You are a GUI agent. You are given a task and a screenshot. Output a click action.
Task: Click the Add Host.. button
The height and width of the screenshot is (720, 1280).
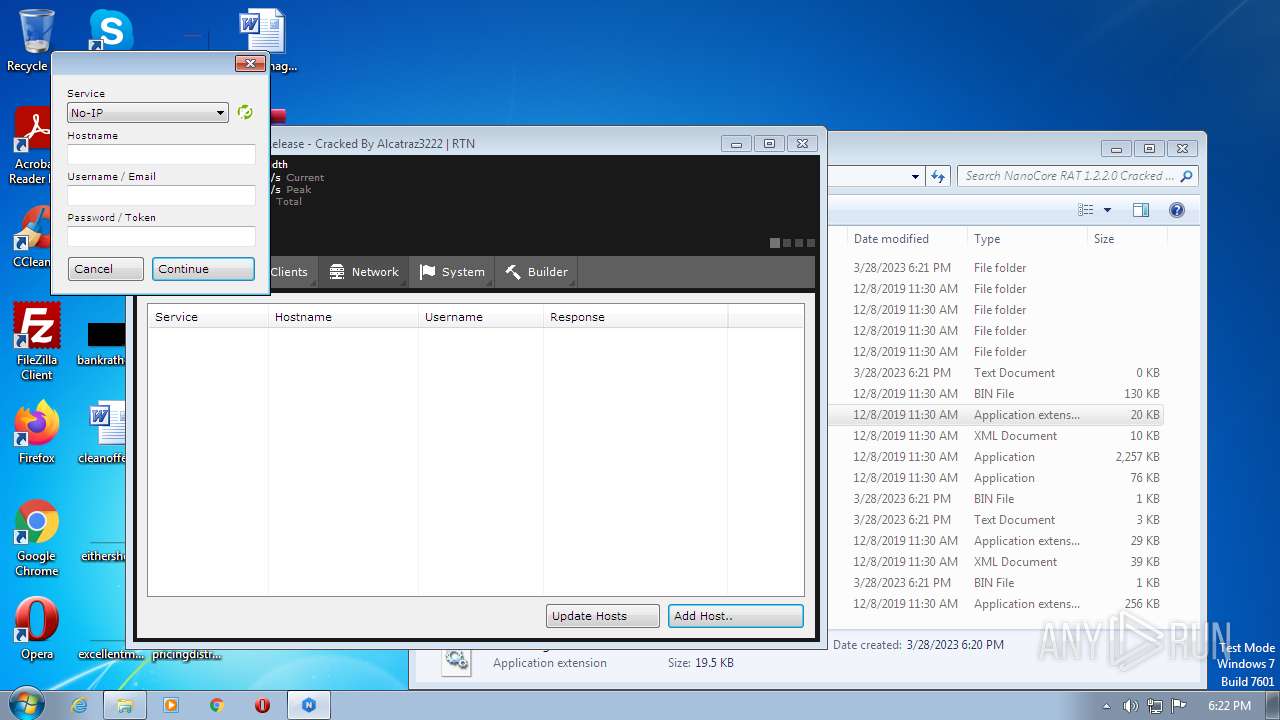click(736, 616)
